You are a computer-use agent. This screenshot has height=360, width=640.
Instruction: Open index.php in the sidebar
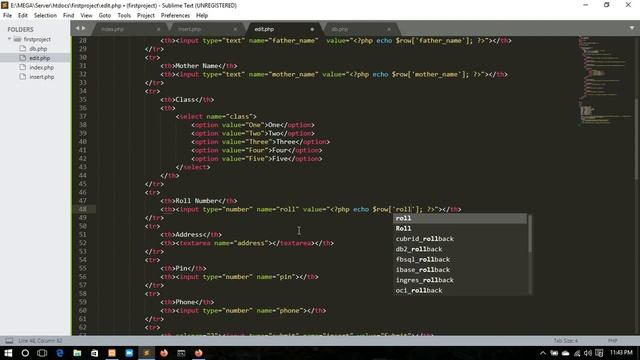[x=41, y=67]
